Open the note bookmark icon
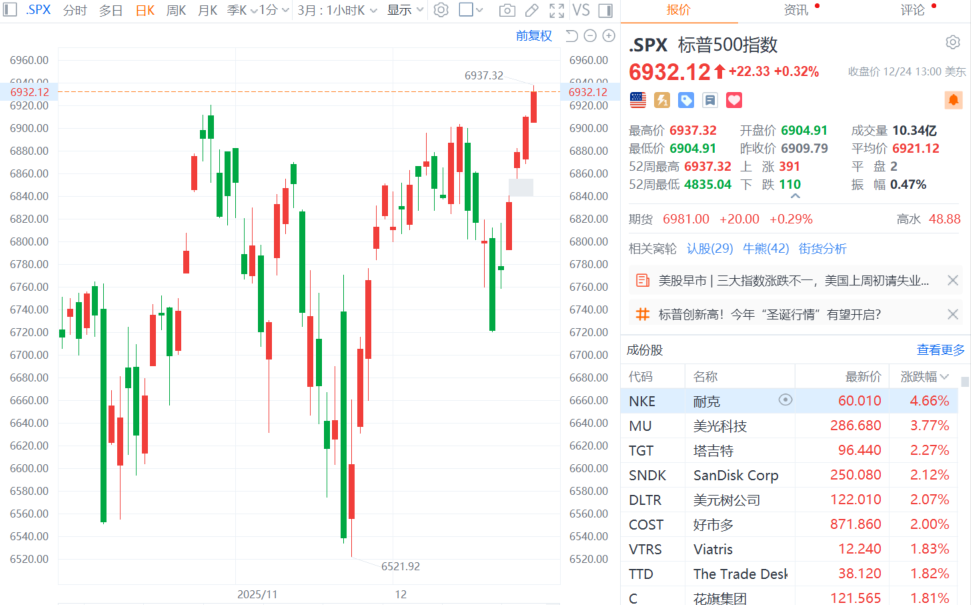971x605 pixels. point(710,100)
